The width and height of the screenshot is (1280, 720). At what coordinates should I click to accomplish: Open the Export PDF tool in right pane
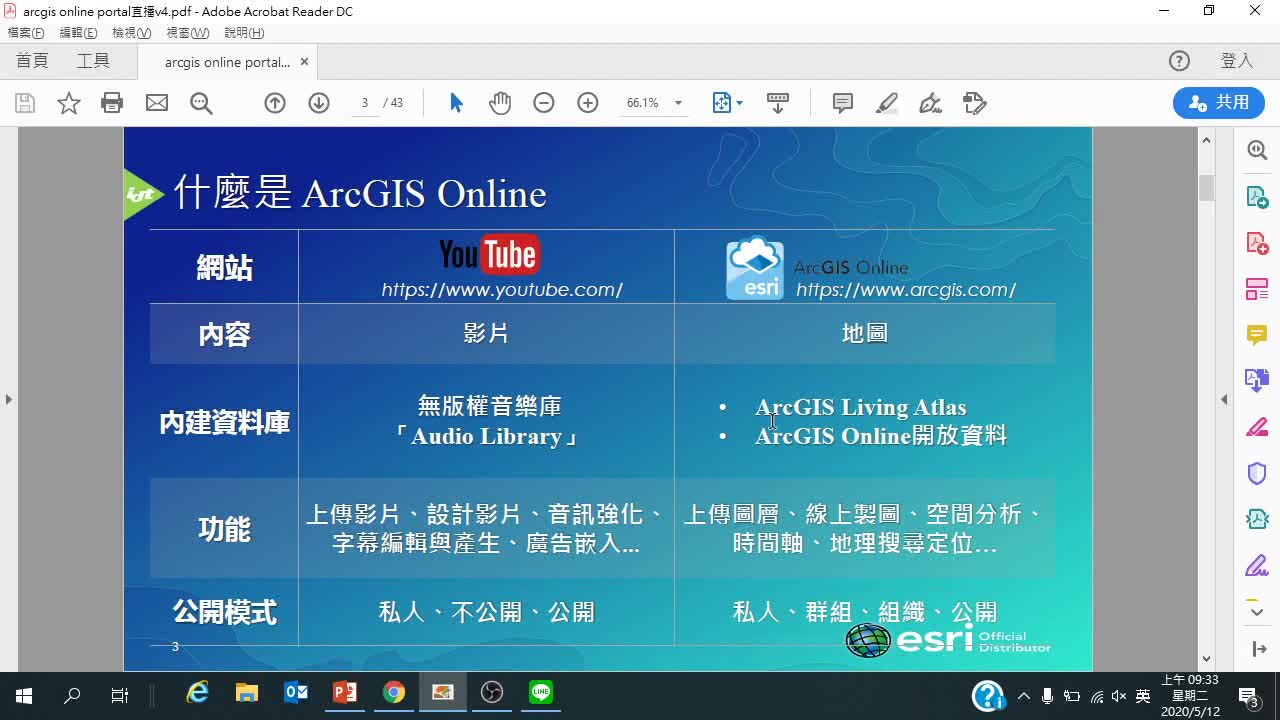pos(1257,196)
